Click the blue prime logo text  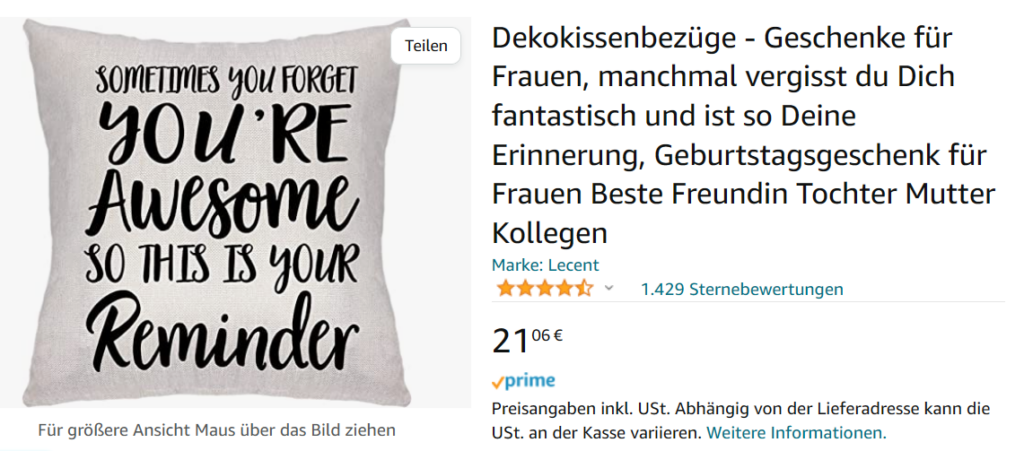tap(530, 381)
